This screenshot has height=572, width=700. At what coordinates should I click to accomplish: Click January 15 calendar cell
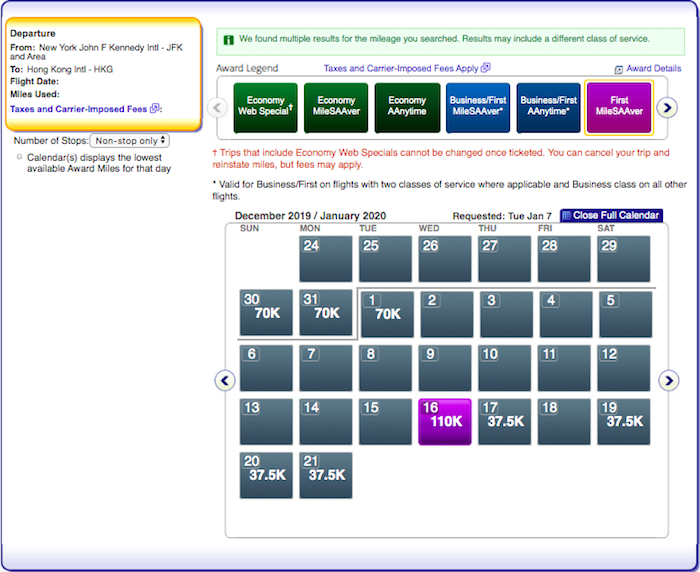(x=385, y=422)
